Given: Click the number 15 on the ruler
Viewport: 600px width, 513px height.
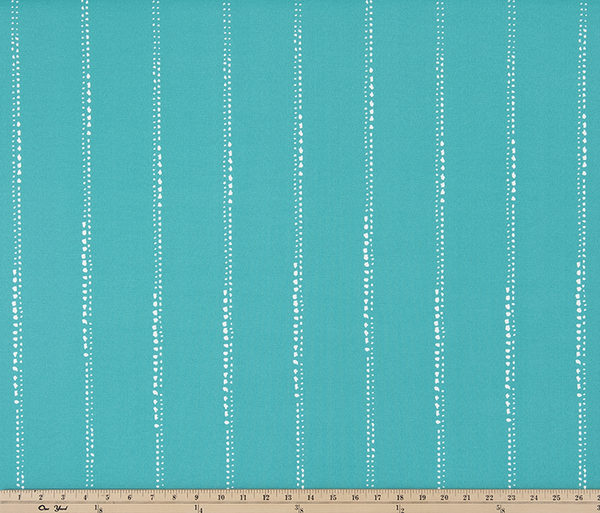Looking at the screenshot, I should (334, 496).
